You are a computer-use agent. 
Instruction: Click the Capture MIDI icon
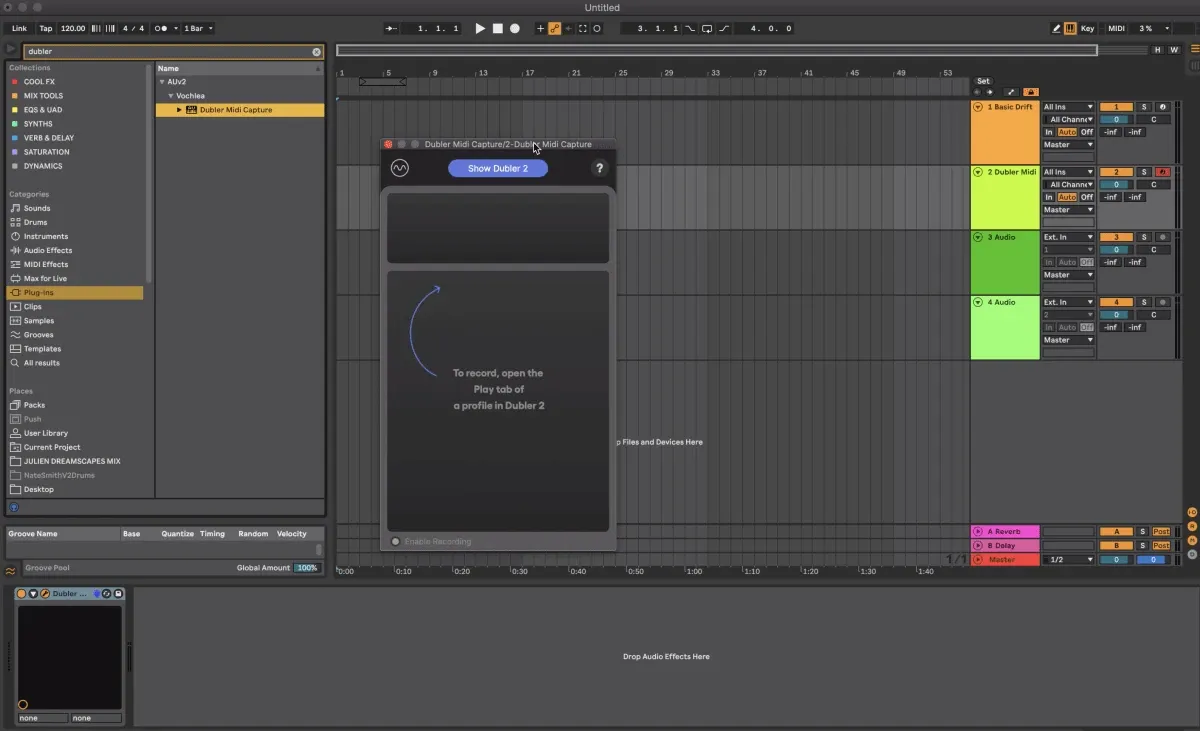(583, 29)
